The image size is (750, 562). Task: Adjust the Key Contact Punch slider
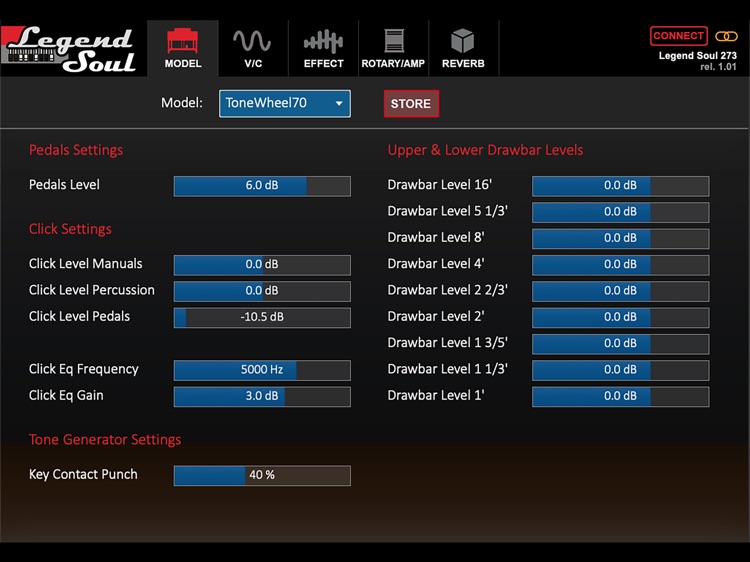click(262, 475)
